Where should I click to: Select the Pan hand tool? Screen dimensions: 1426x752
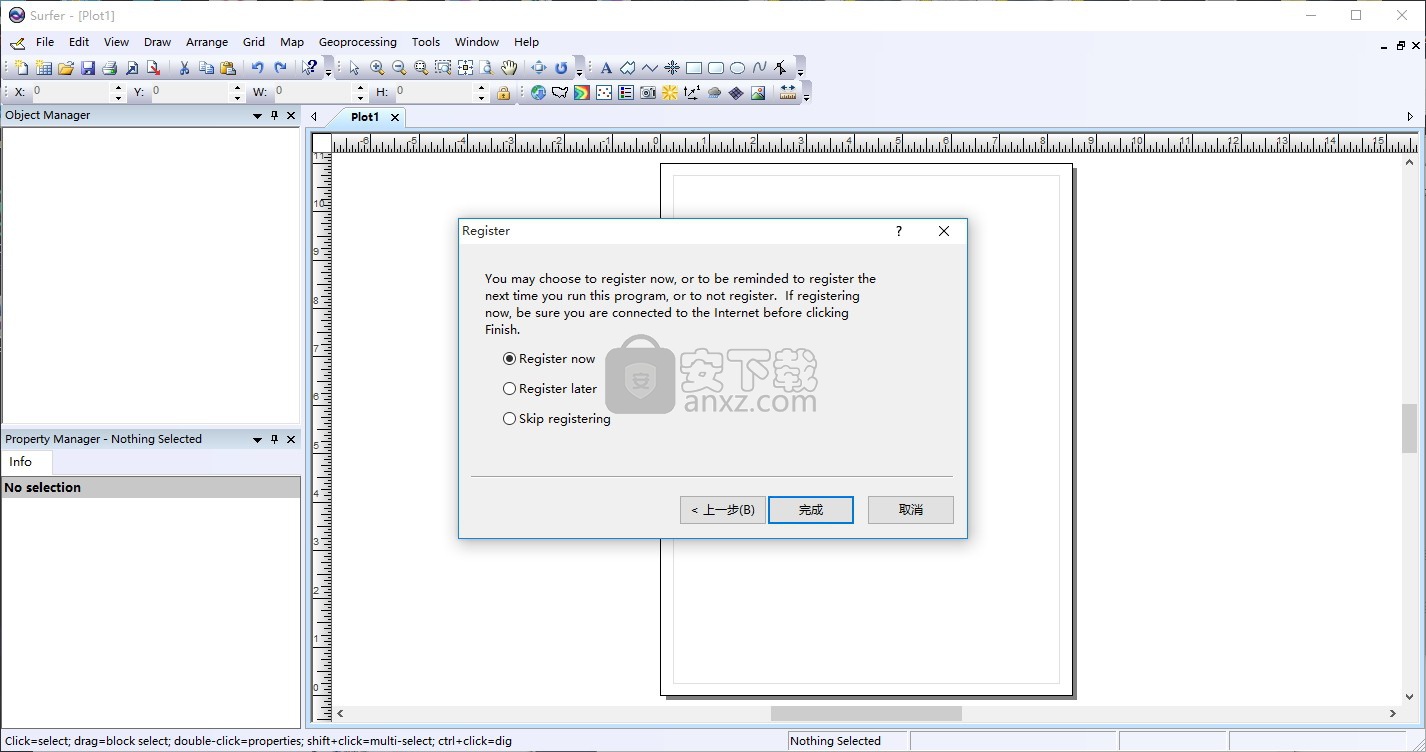pos(509,68)
